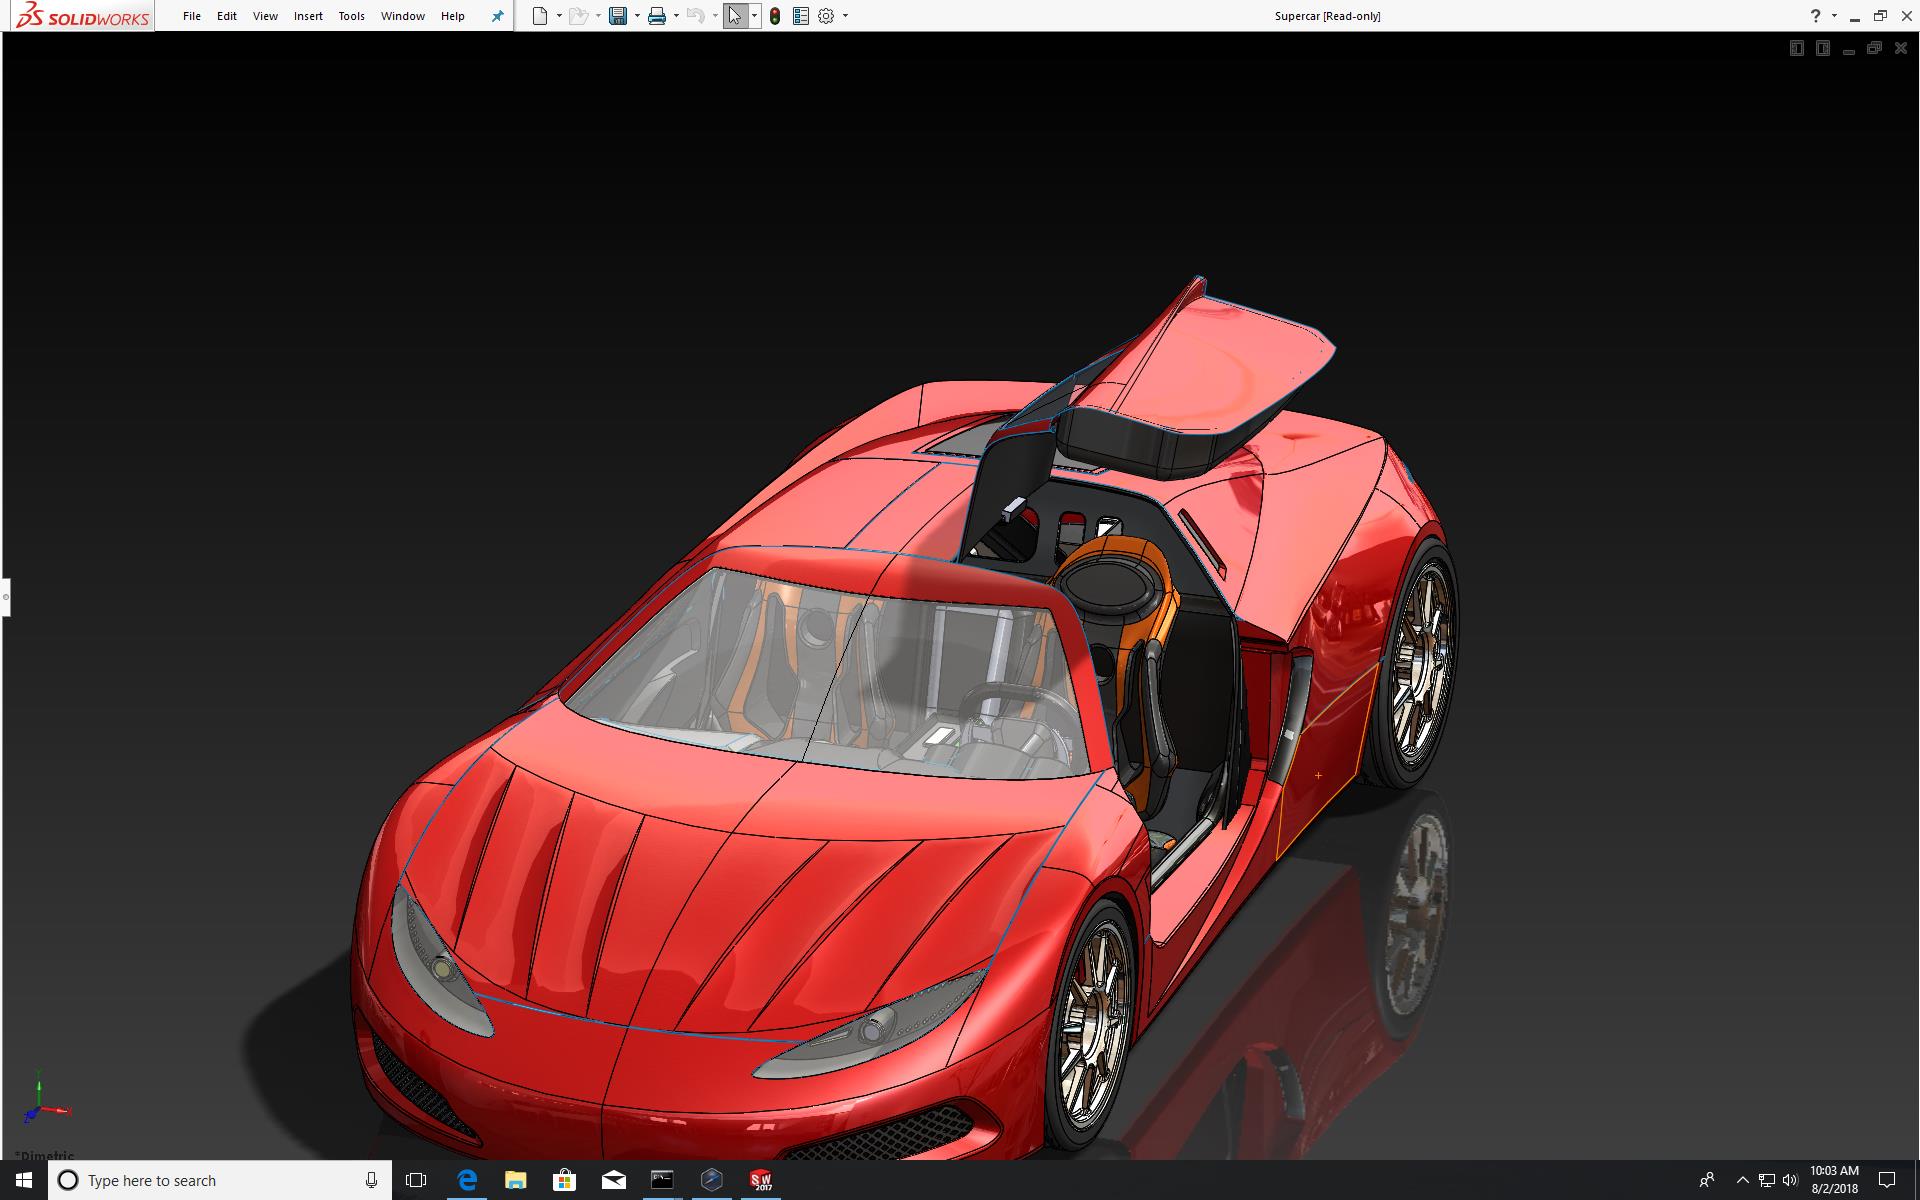1920x1200 pixels.
Task: Click the Print icon
Action: 657,16
